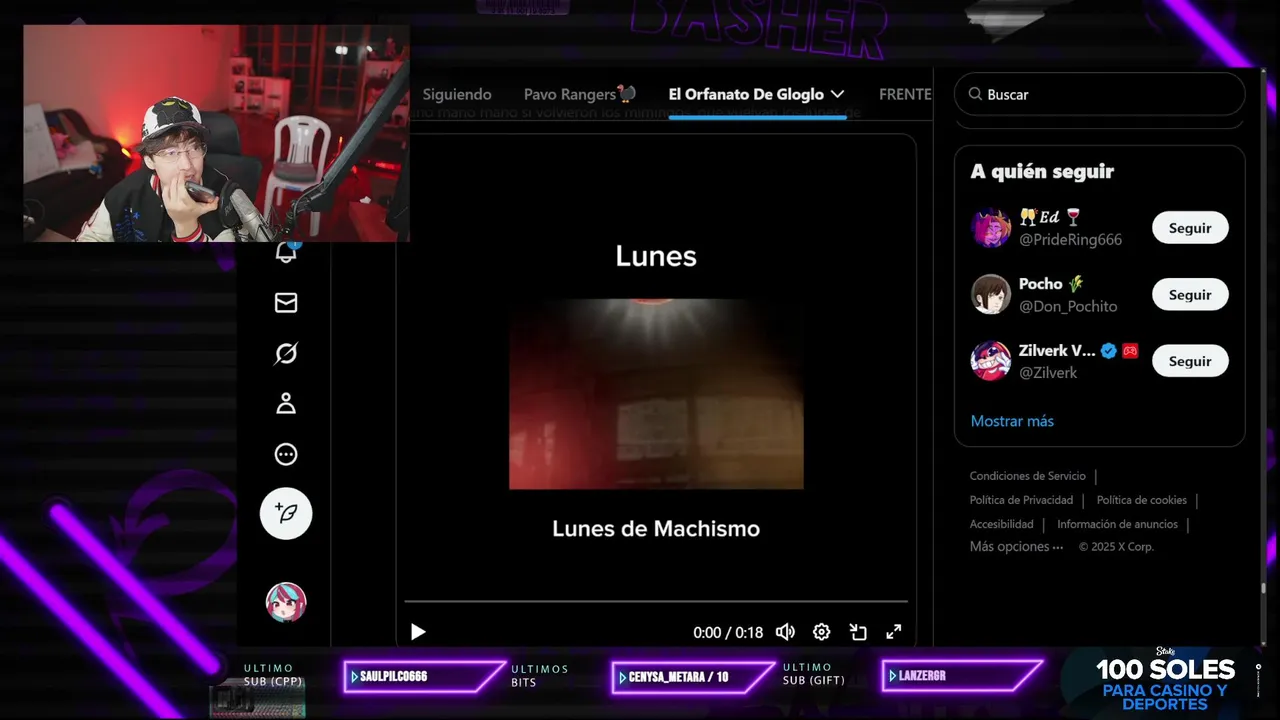Click the webcam overlay feed
The image size is (1280, 720).
click(216, 133)
